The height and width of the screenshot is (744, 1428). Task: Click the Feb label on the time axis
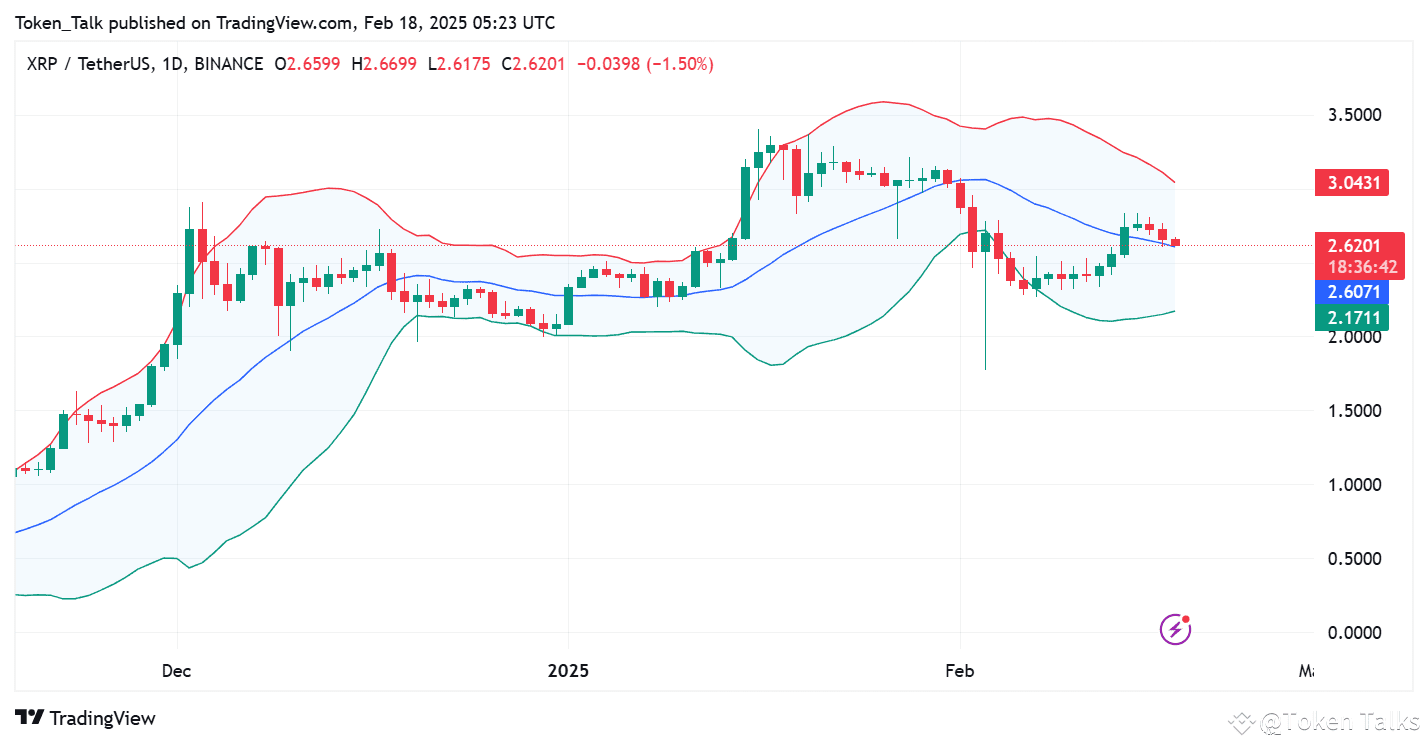coord(959,671)
